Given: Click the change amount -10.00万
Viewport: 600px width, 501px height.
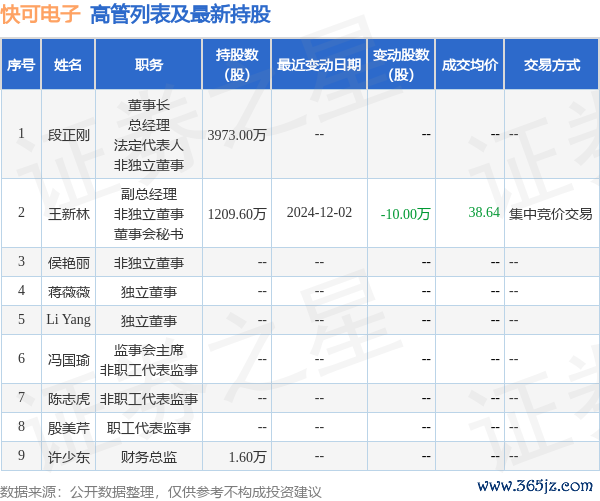Looking at the screenshot, I should pos(406,214).
